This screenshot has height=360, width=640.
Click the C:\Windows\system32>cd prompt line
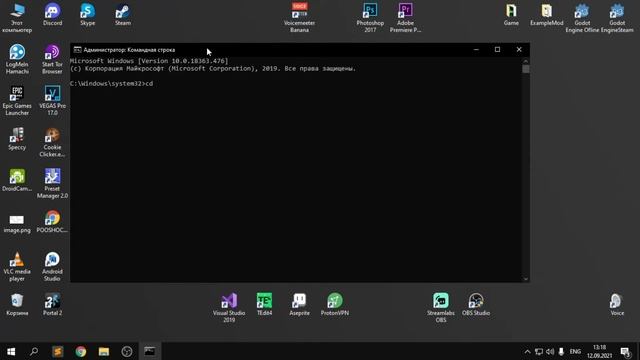point(111,84)
